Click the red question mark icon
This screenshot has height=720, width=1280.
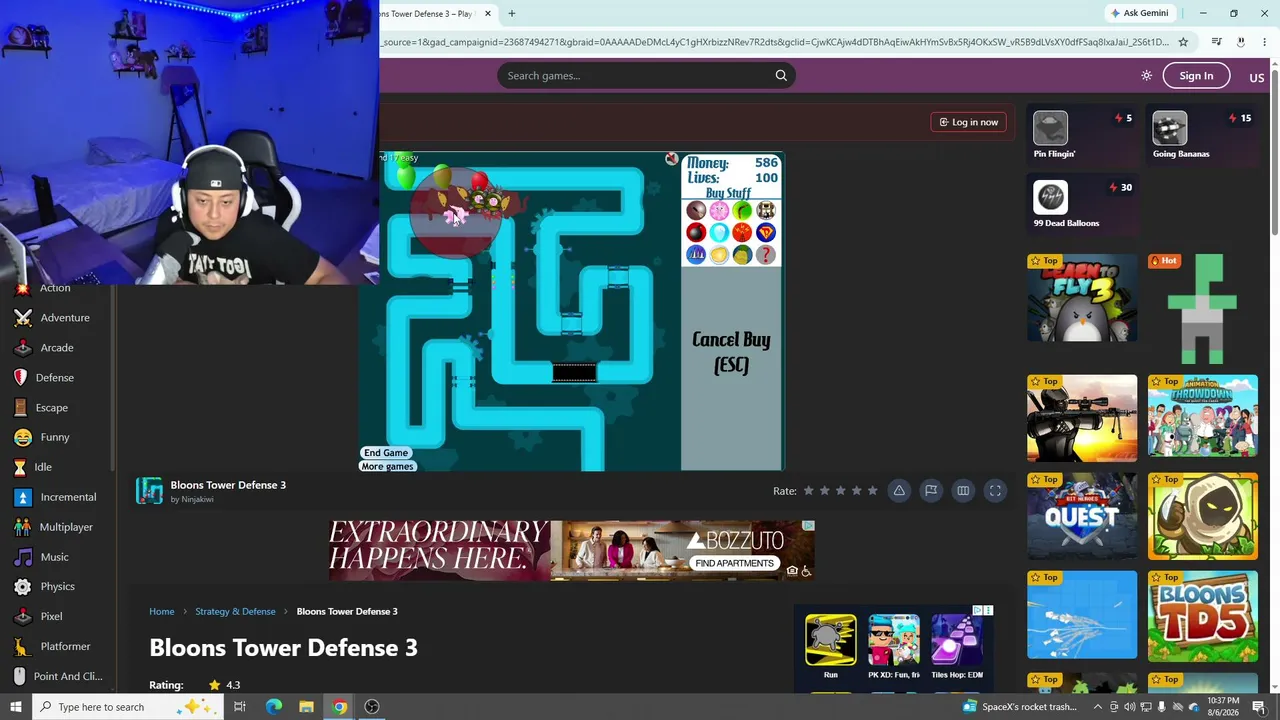766,255
